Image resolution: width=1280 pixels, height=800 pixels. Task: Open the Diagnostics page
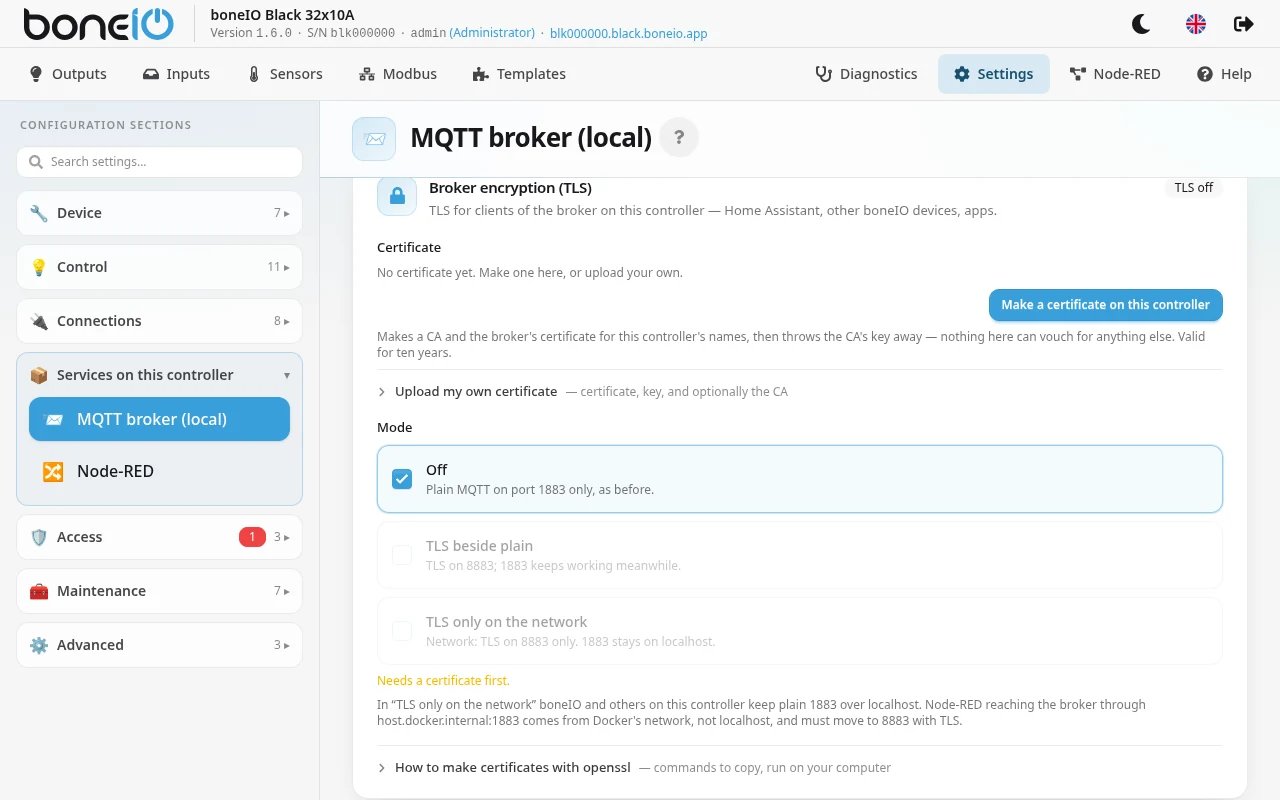(867, 74)
